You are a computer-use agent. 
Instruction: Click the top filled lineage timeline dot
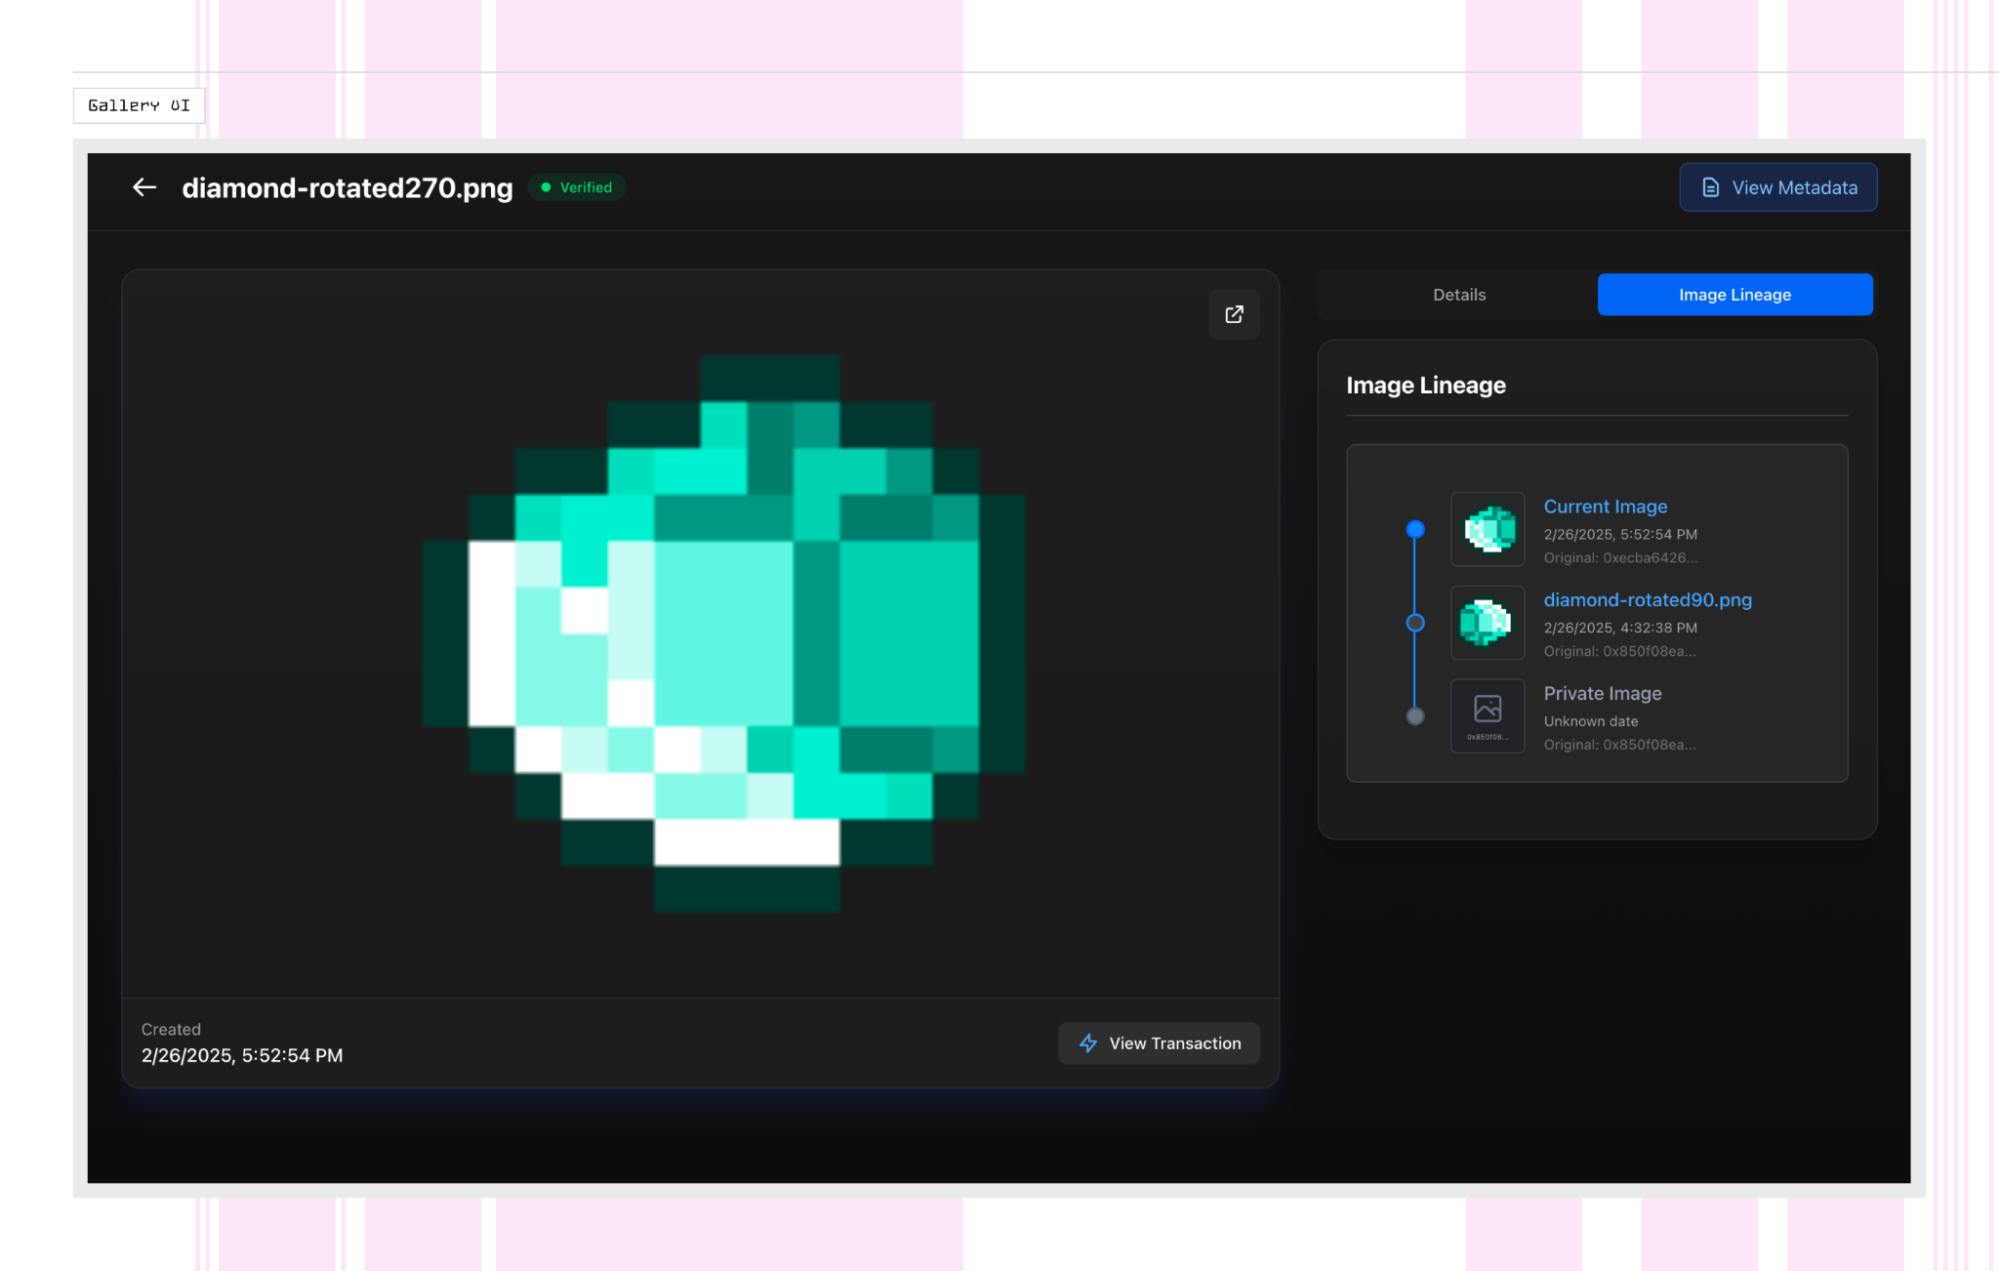point(1415,529)
